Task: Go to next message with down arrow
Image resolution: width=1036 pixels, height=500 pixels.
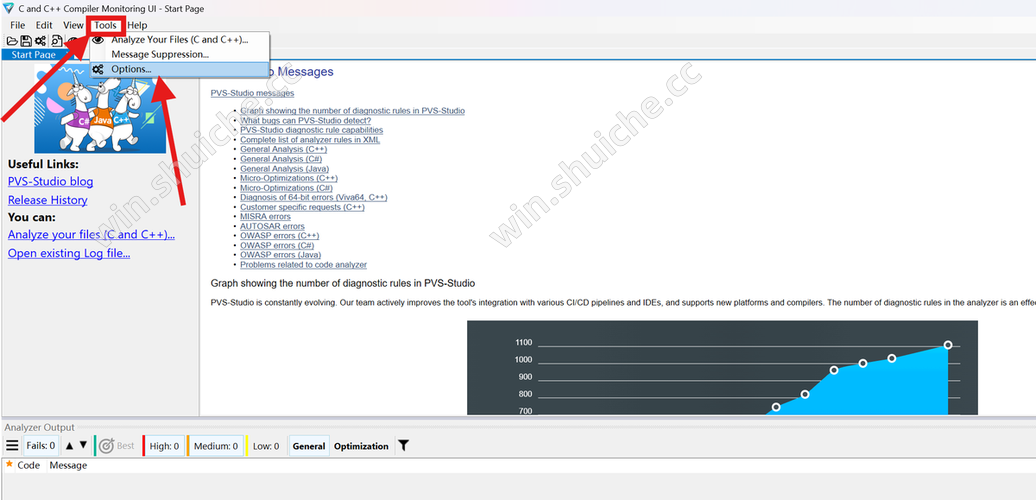Action: pyautogui.click(x=83, y=446)
